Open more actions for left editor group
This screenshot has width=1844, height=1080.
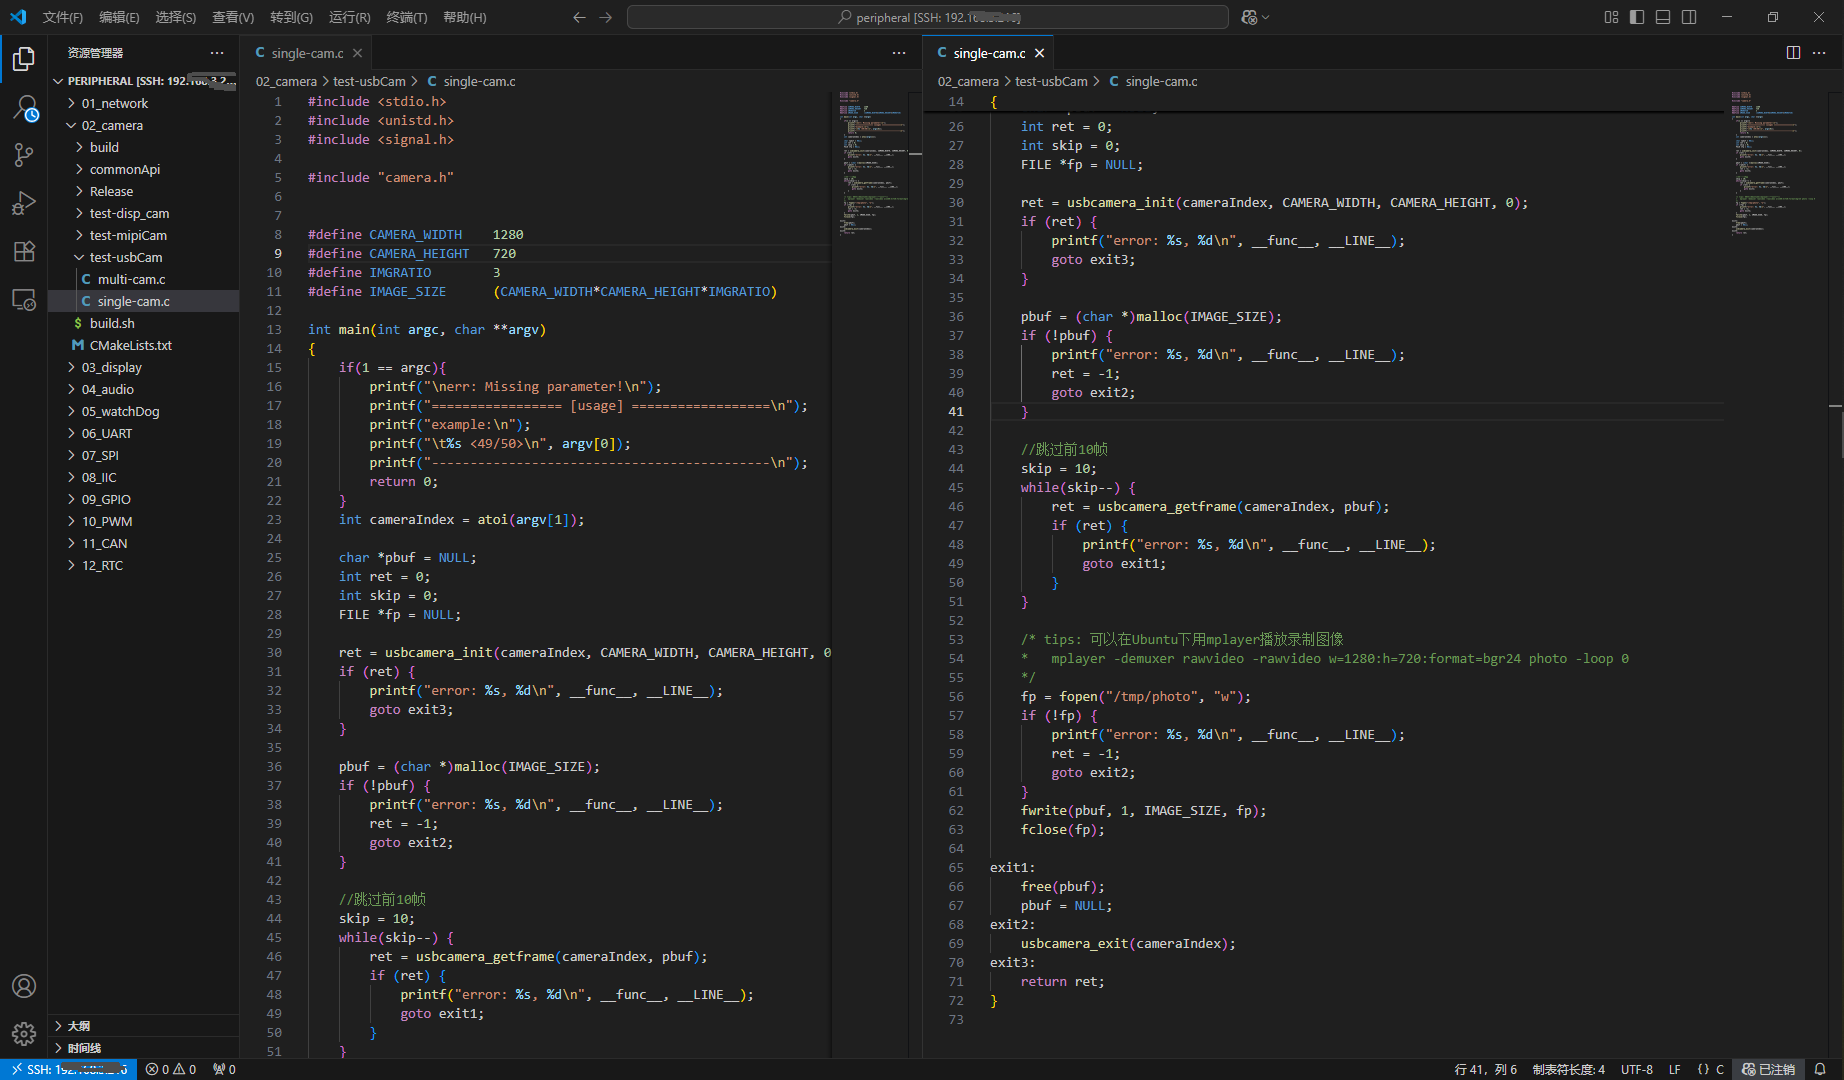pos(899,53)
